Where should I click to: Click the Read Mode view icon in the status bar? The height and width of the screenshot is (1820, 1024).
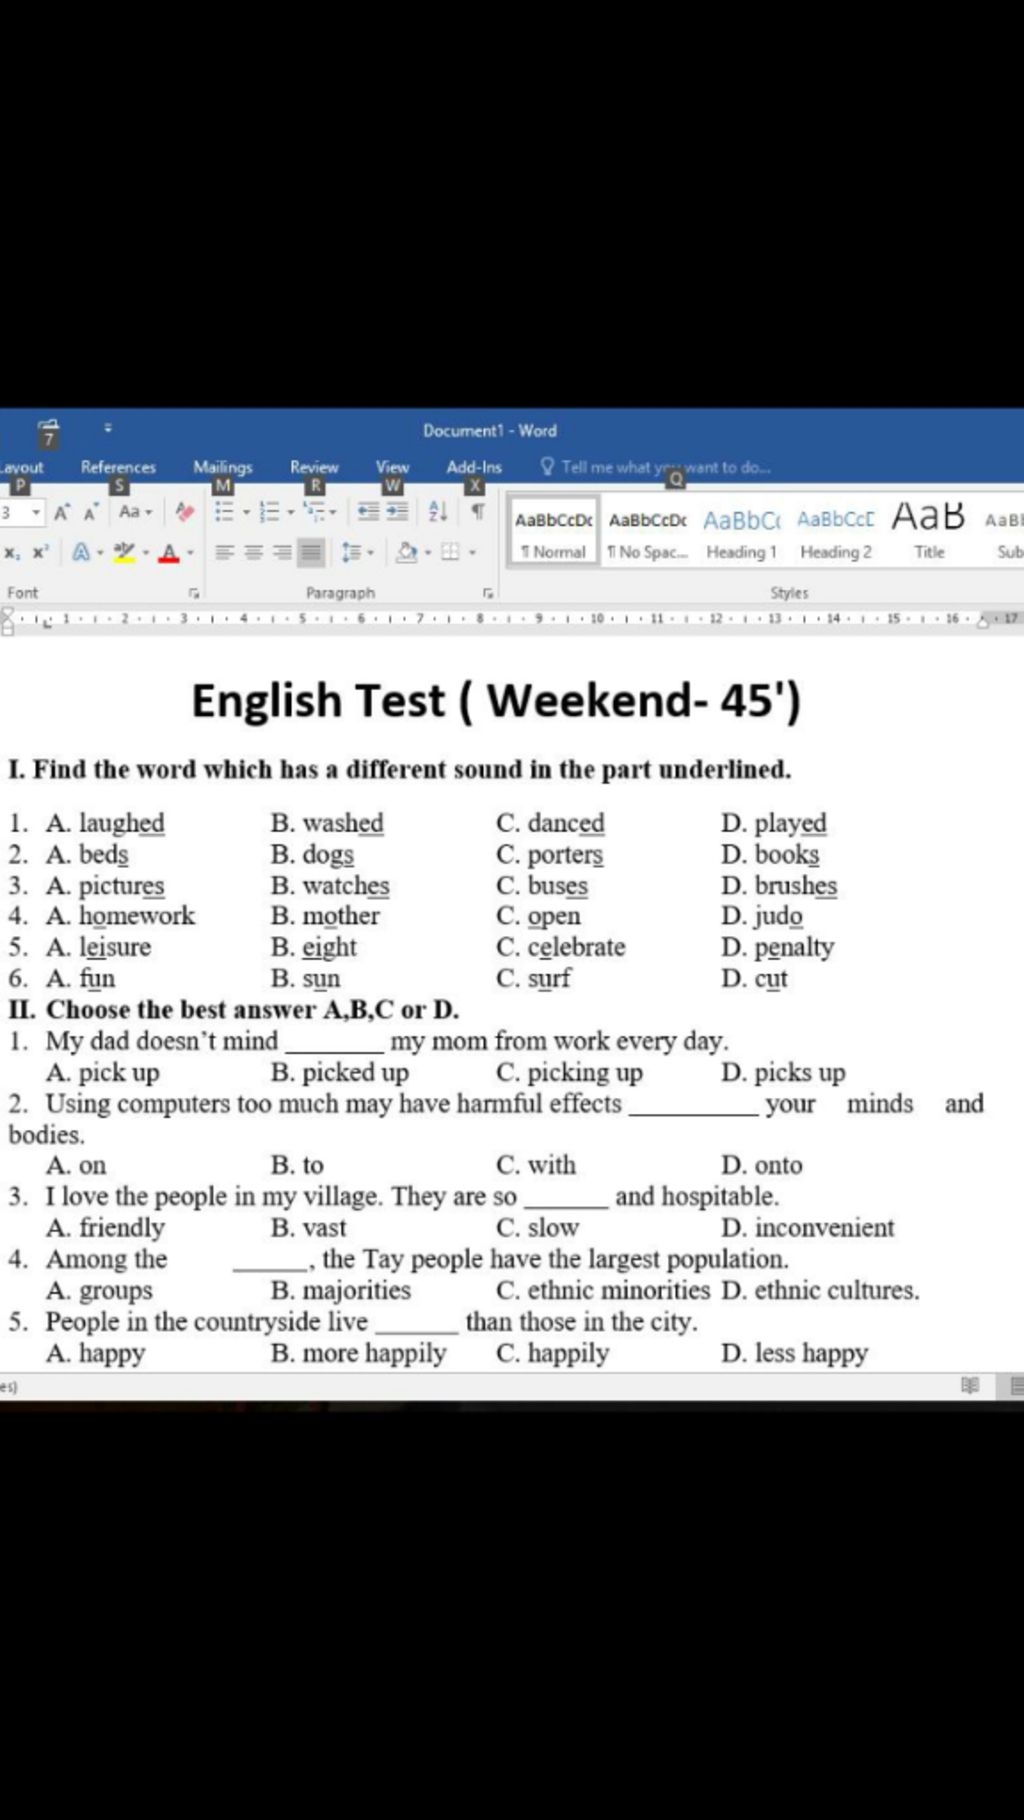tap(969, 1386)
